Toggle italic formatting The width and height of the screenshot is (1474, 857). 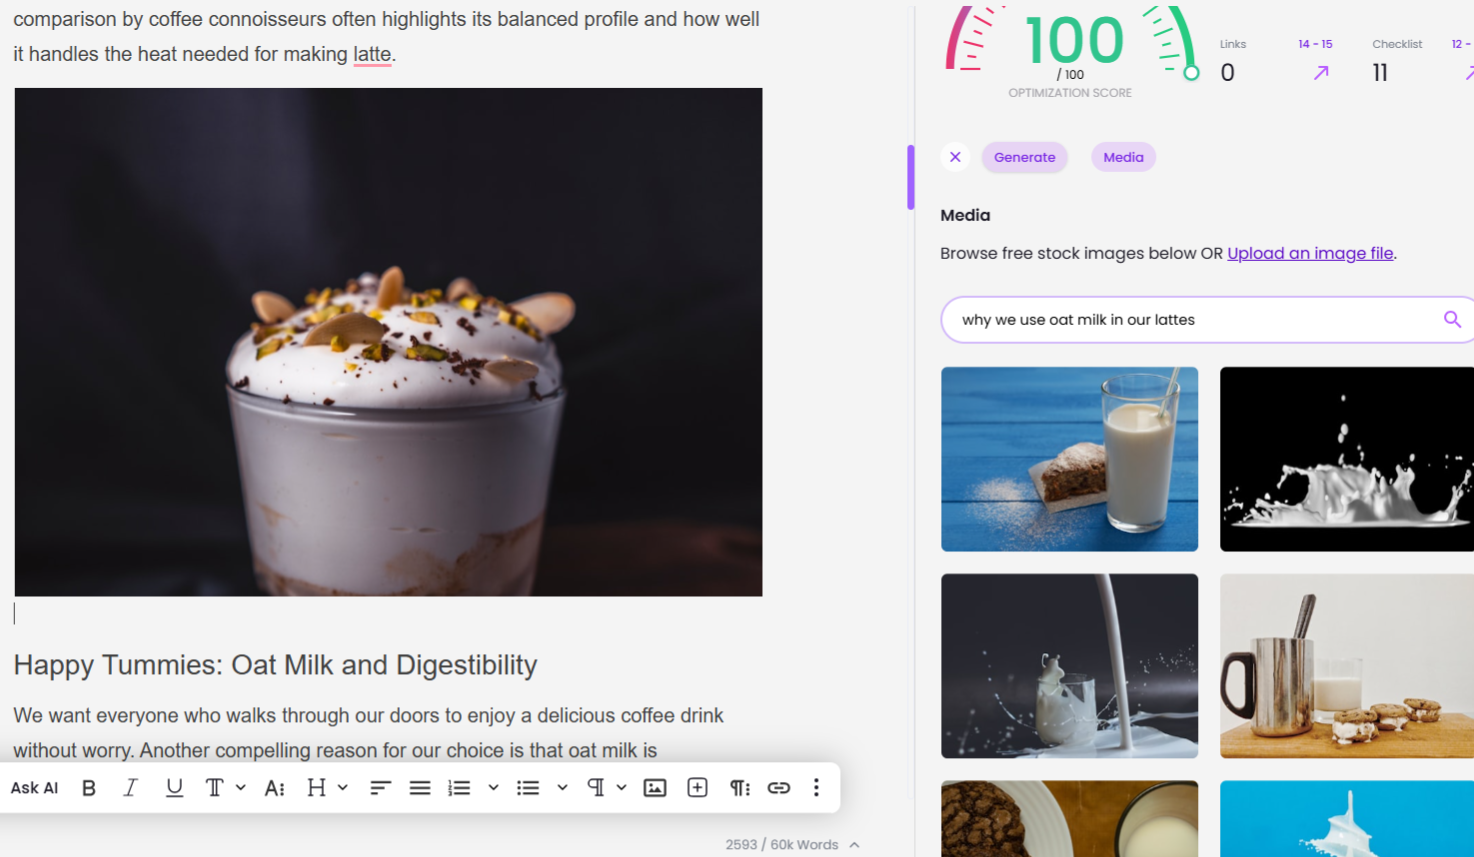(130, 788)
